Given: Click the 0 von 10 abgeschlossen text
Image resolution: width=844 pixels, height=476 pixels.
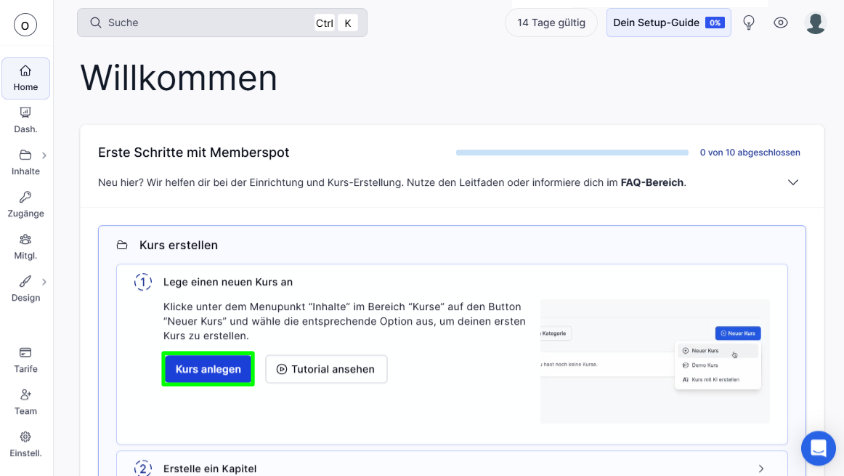Looking at the screenshot, I should click(x=750, y=153).
